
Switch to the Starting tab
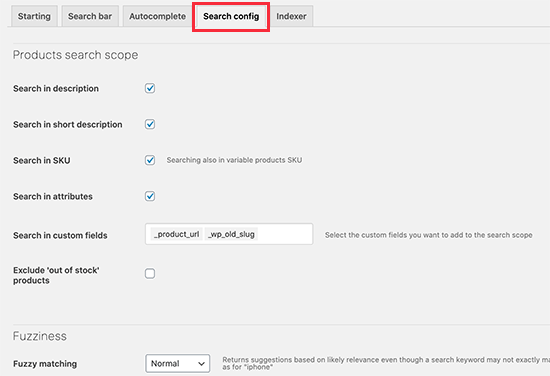34,16
